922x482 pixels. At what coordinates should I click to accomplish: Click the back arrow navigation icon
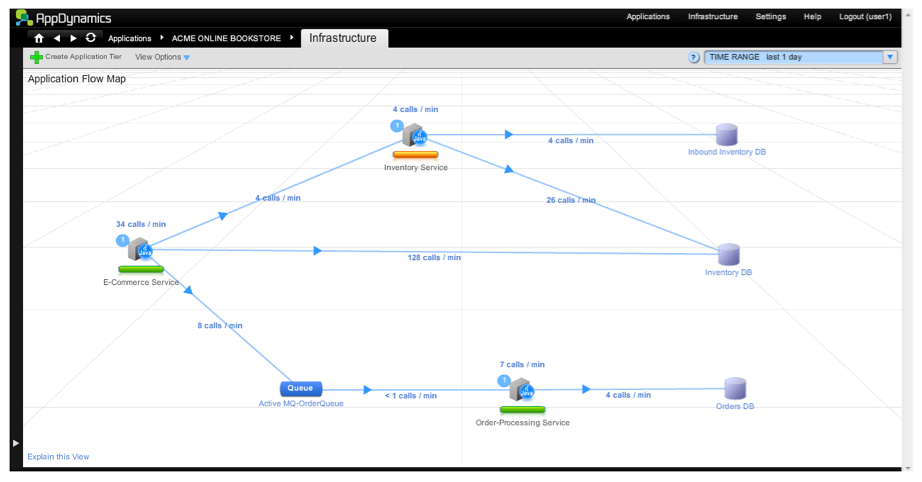point(57,38)
